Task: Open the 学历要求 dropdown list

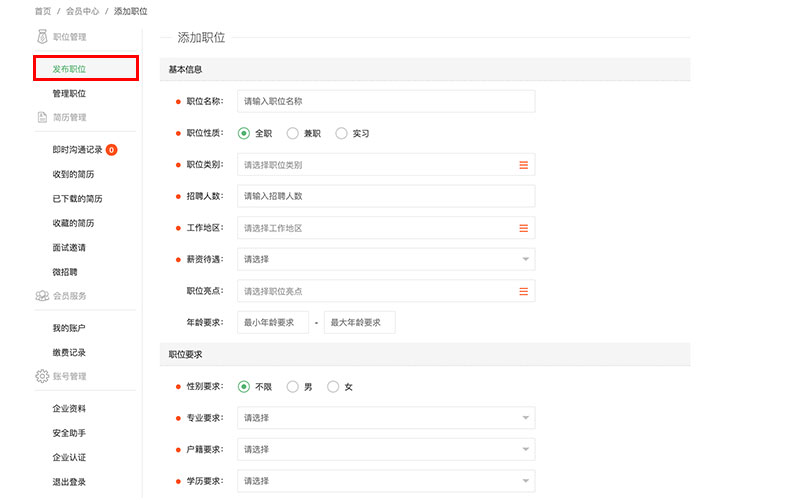Action: (386, 481)
